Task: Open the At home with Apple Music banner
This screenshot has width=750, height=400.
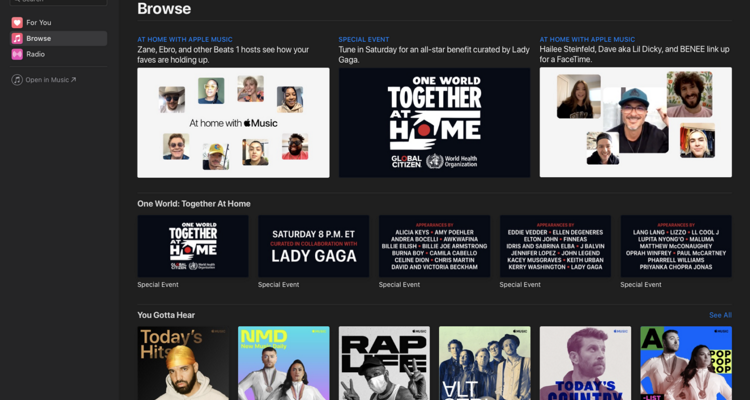Action: click(x=233, y=122)
